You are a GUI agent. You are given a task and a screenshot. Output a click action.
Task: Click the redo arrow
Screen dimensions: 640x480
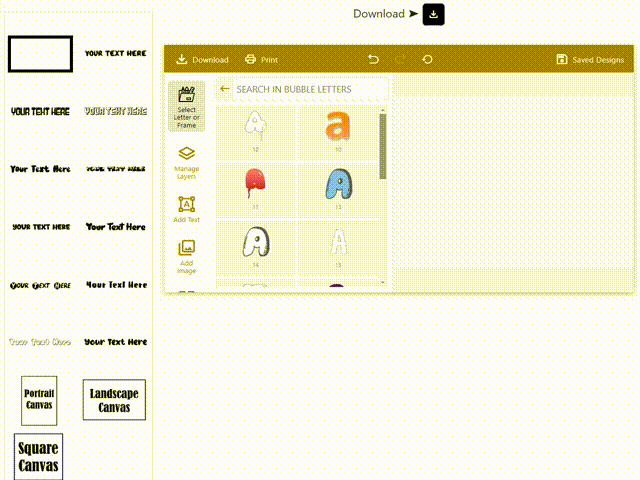point(401,60)
